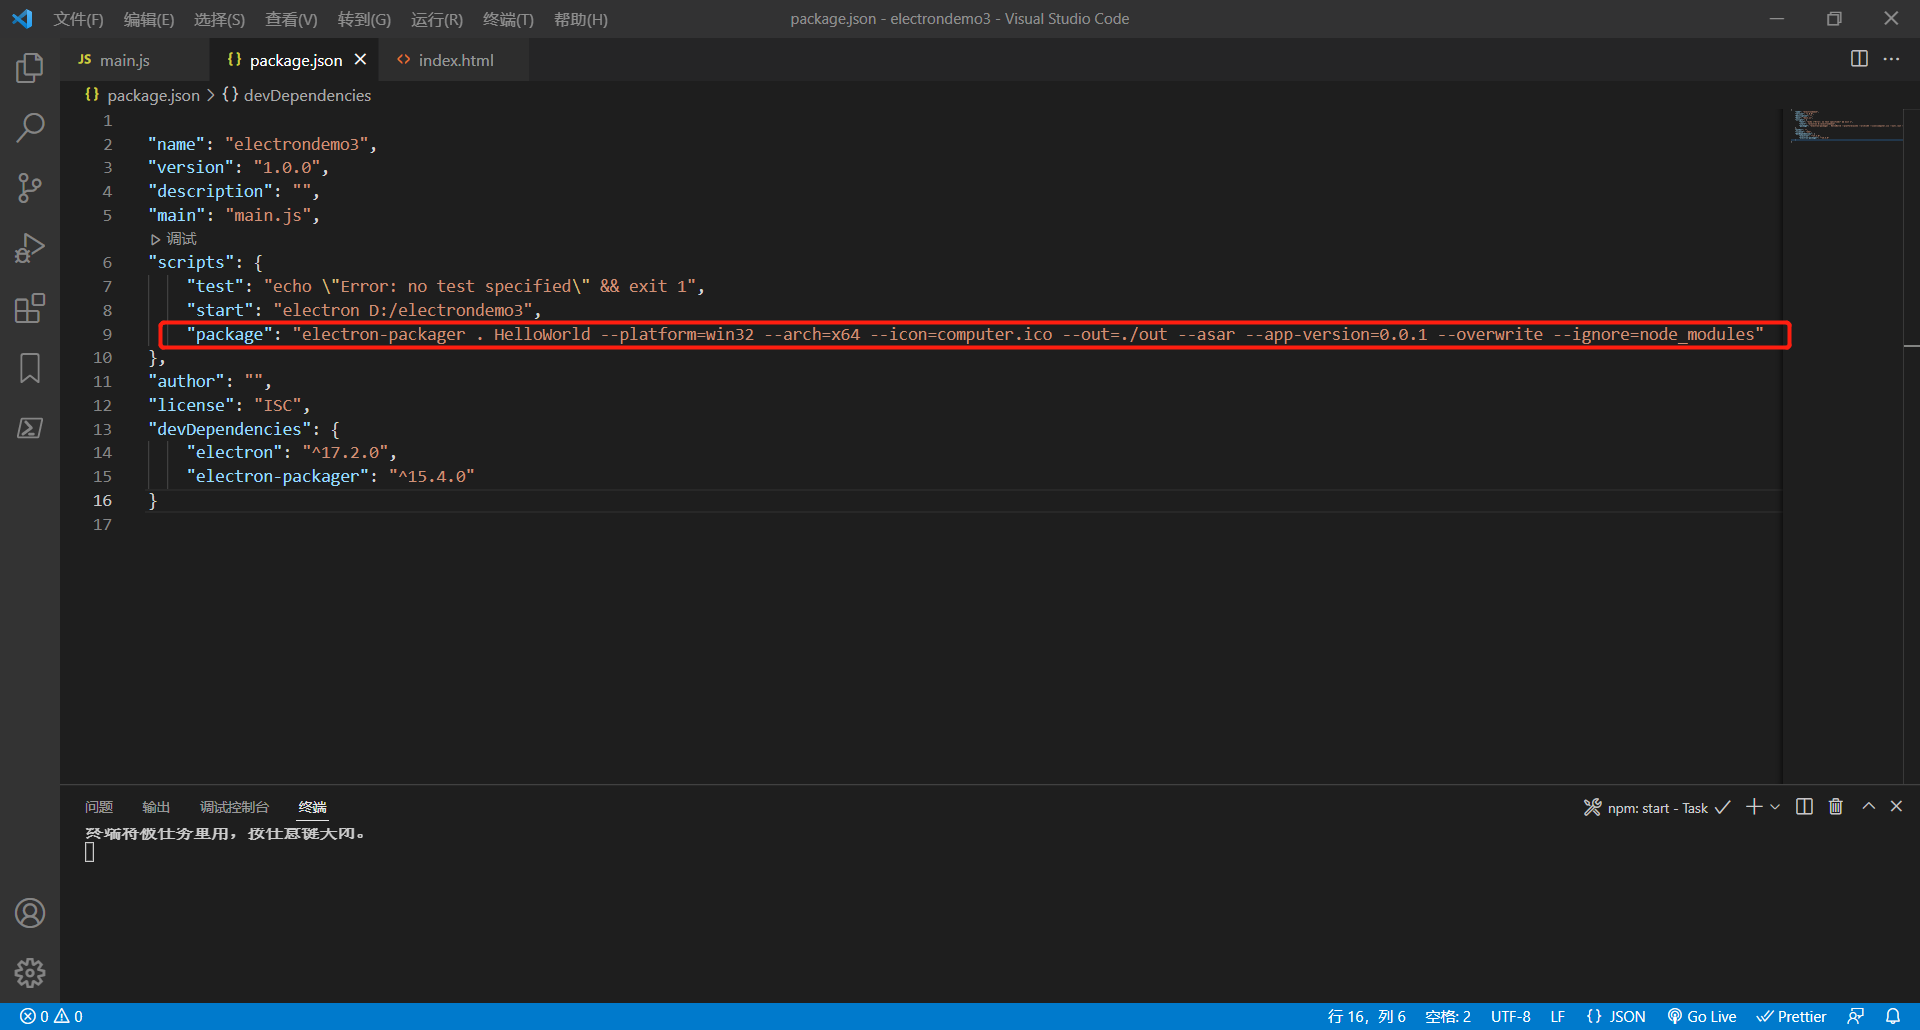This screenshot has width=1920, height=1030.
Task: Click the VS Code logo icon
Action: point(22,19)
